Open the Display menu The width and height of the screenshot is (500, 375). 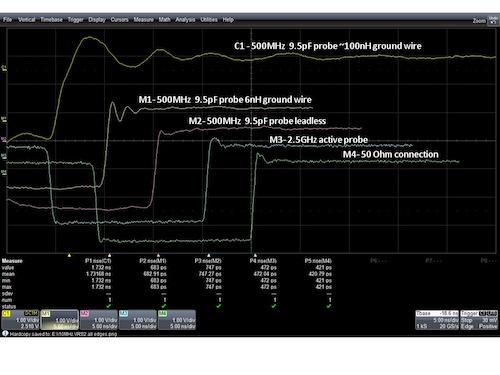tap(97, 20)
